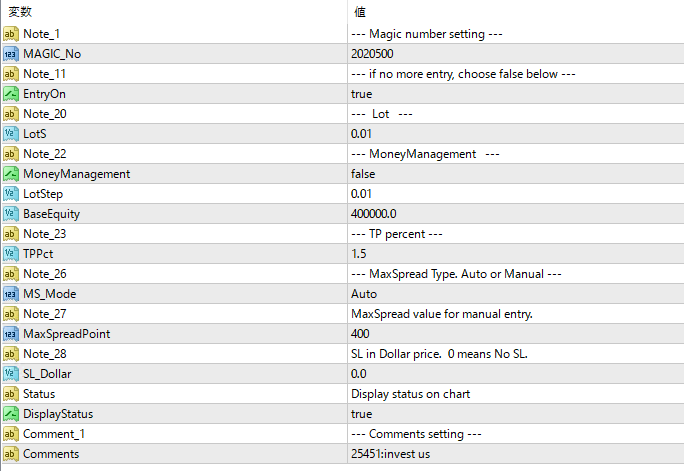The width and height of the screenshot is (684, 471).
Task: Click the double-type icon beside LotS
Action: coord(11,133)
